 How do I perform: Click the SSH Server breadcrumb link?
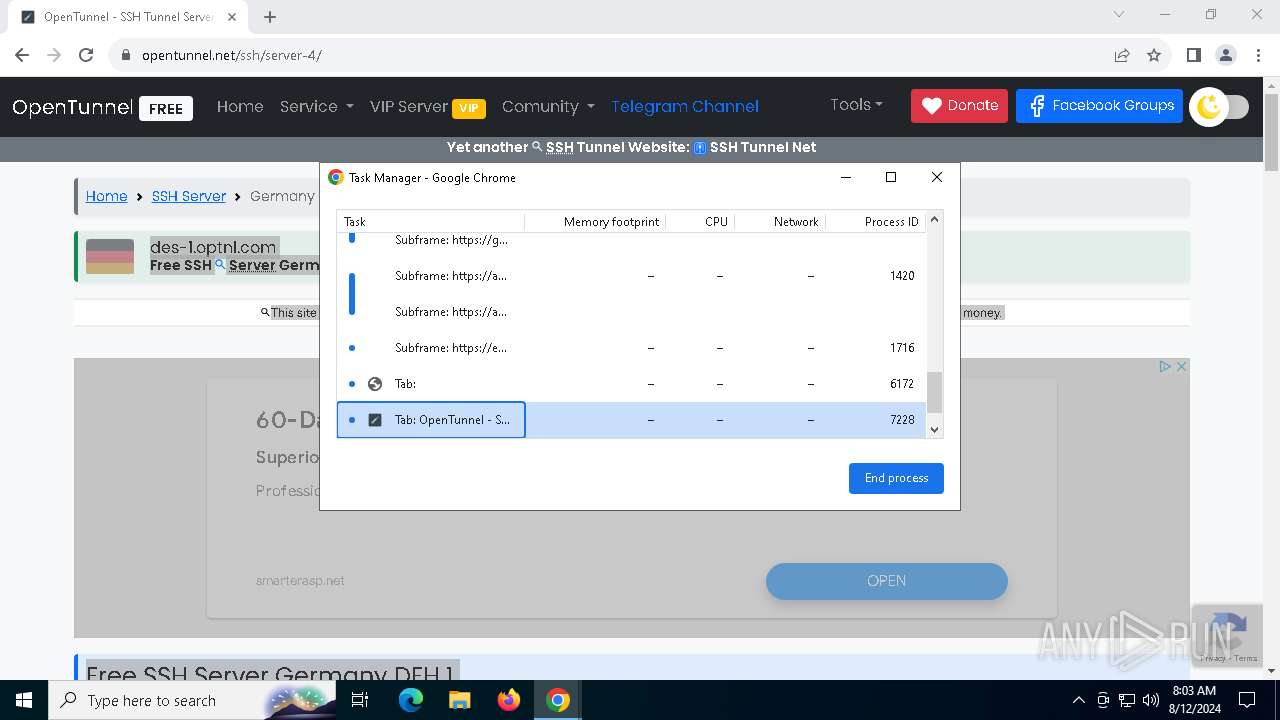coord(189,196)
